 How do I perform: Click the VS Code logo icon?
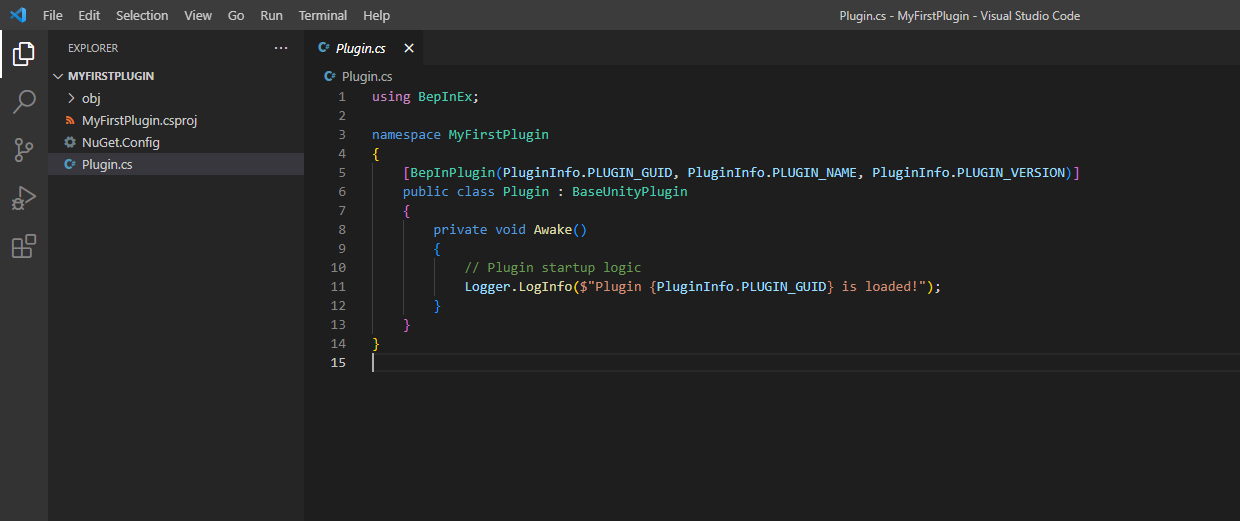tap(17, 15)
